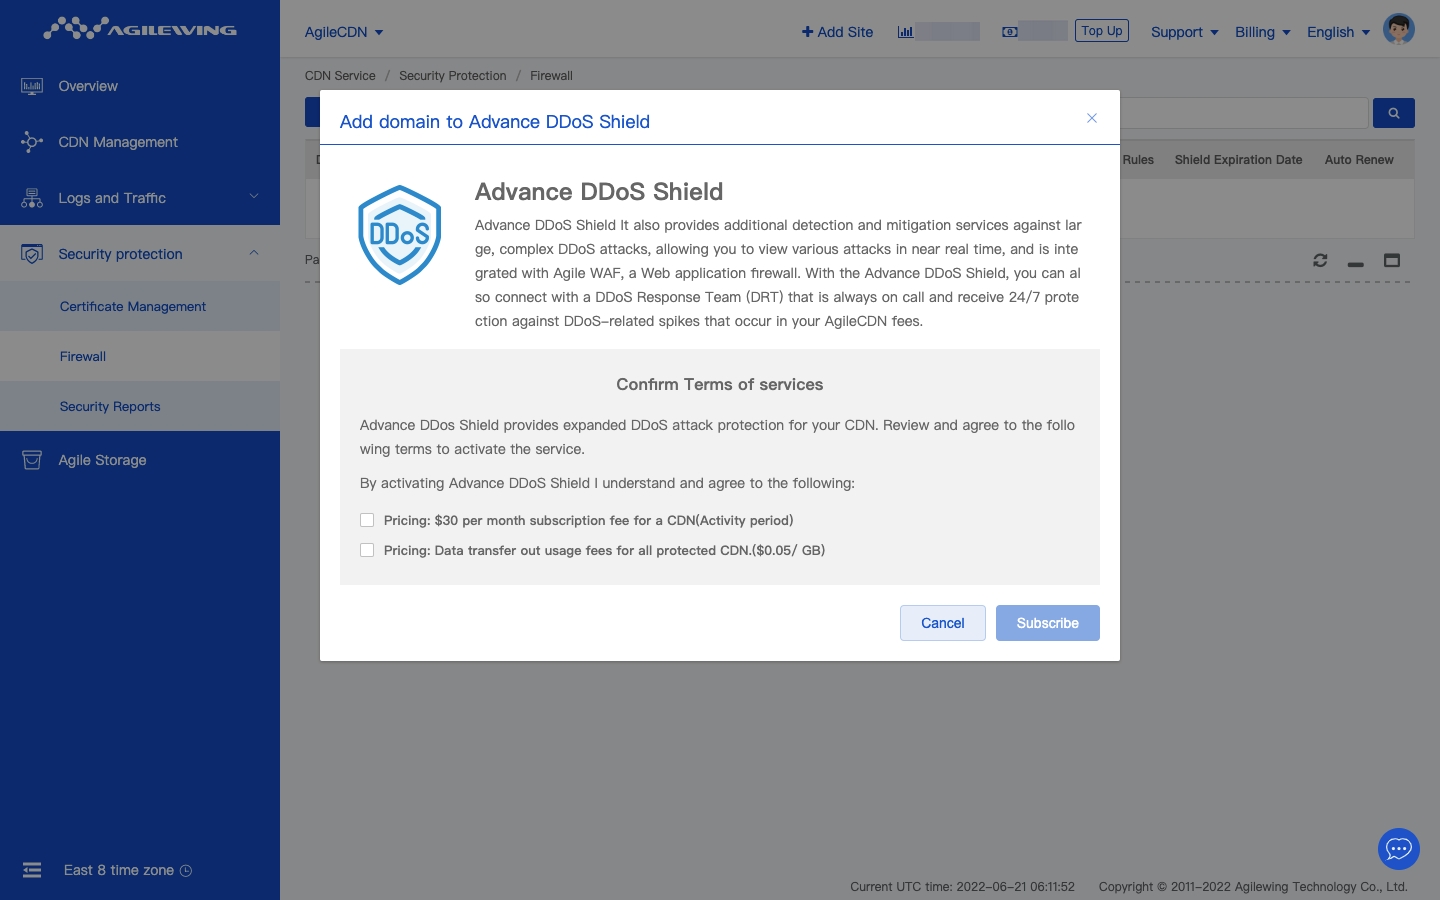Click the CDN Management icon

(x=32, y=142)
